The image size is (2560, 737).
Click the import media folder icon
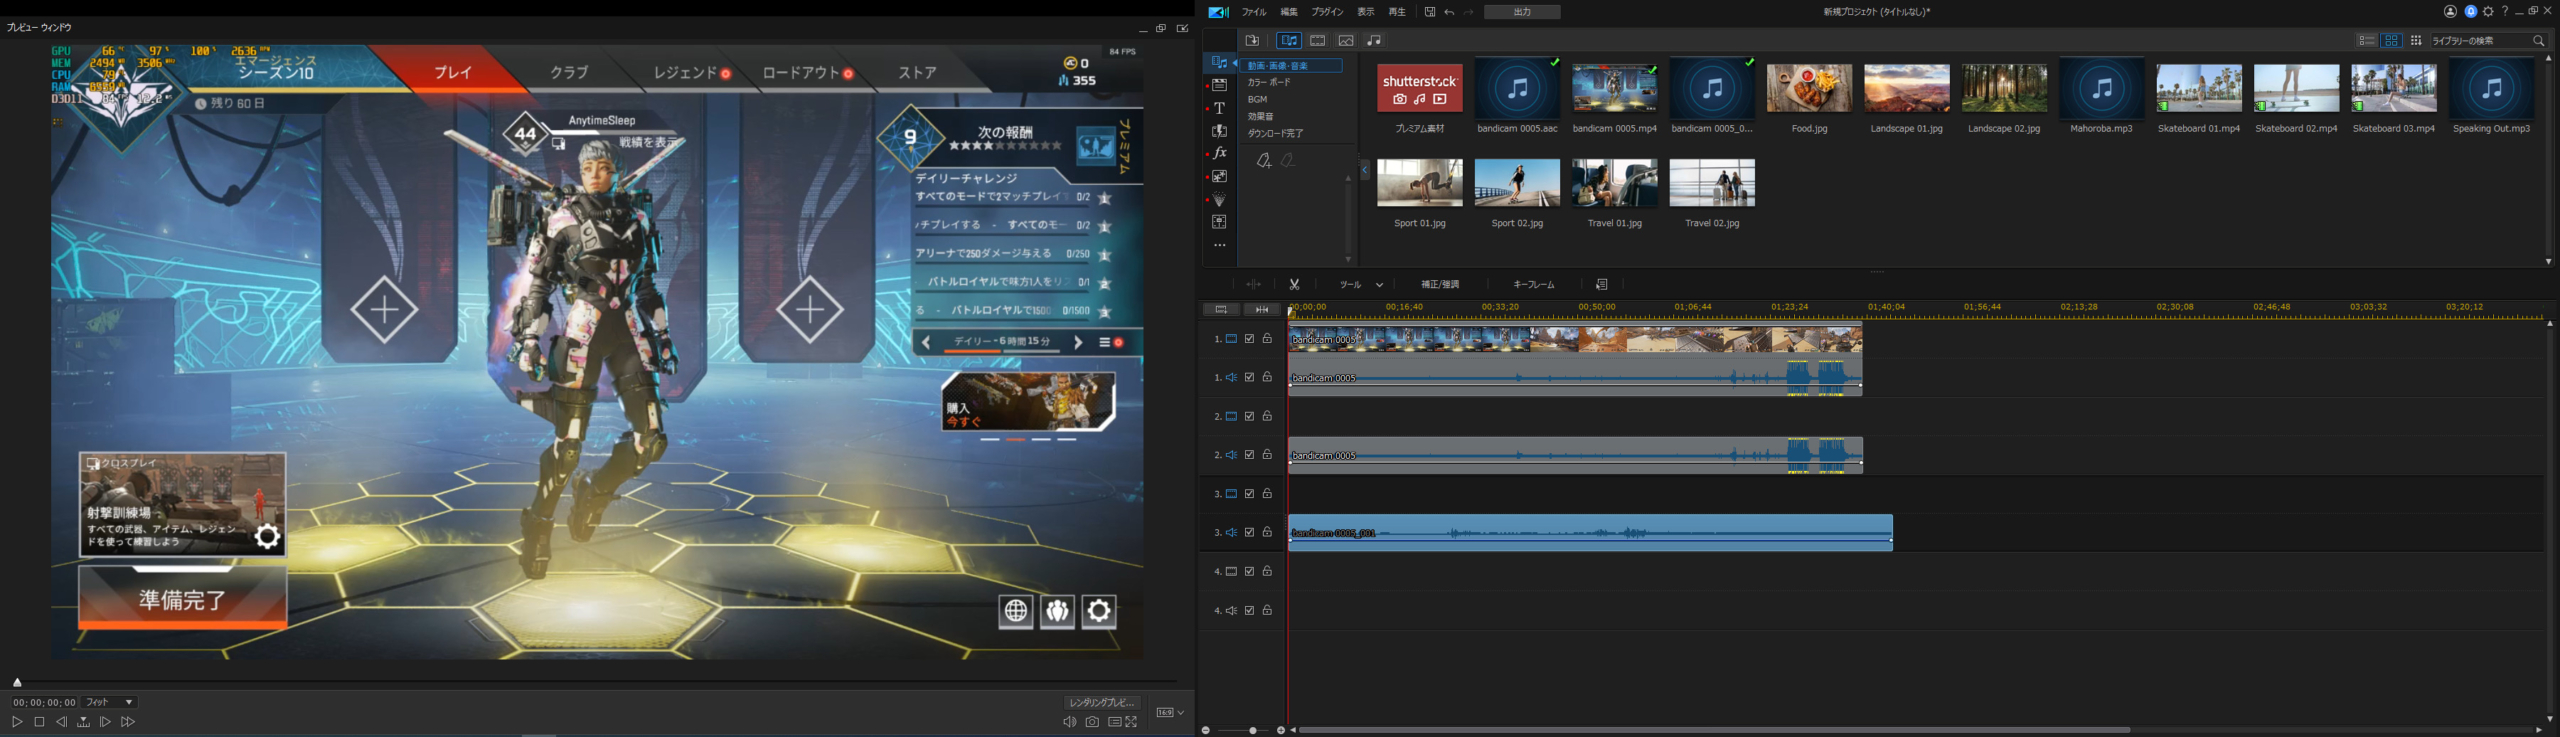1252,41
